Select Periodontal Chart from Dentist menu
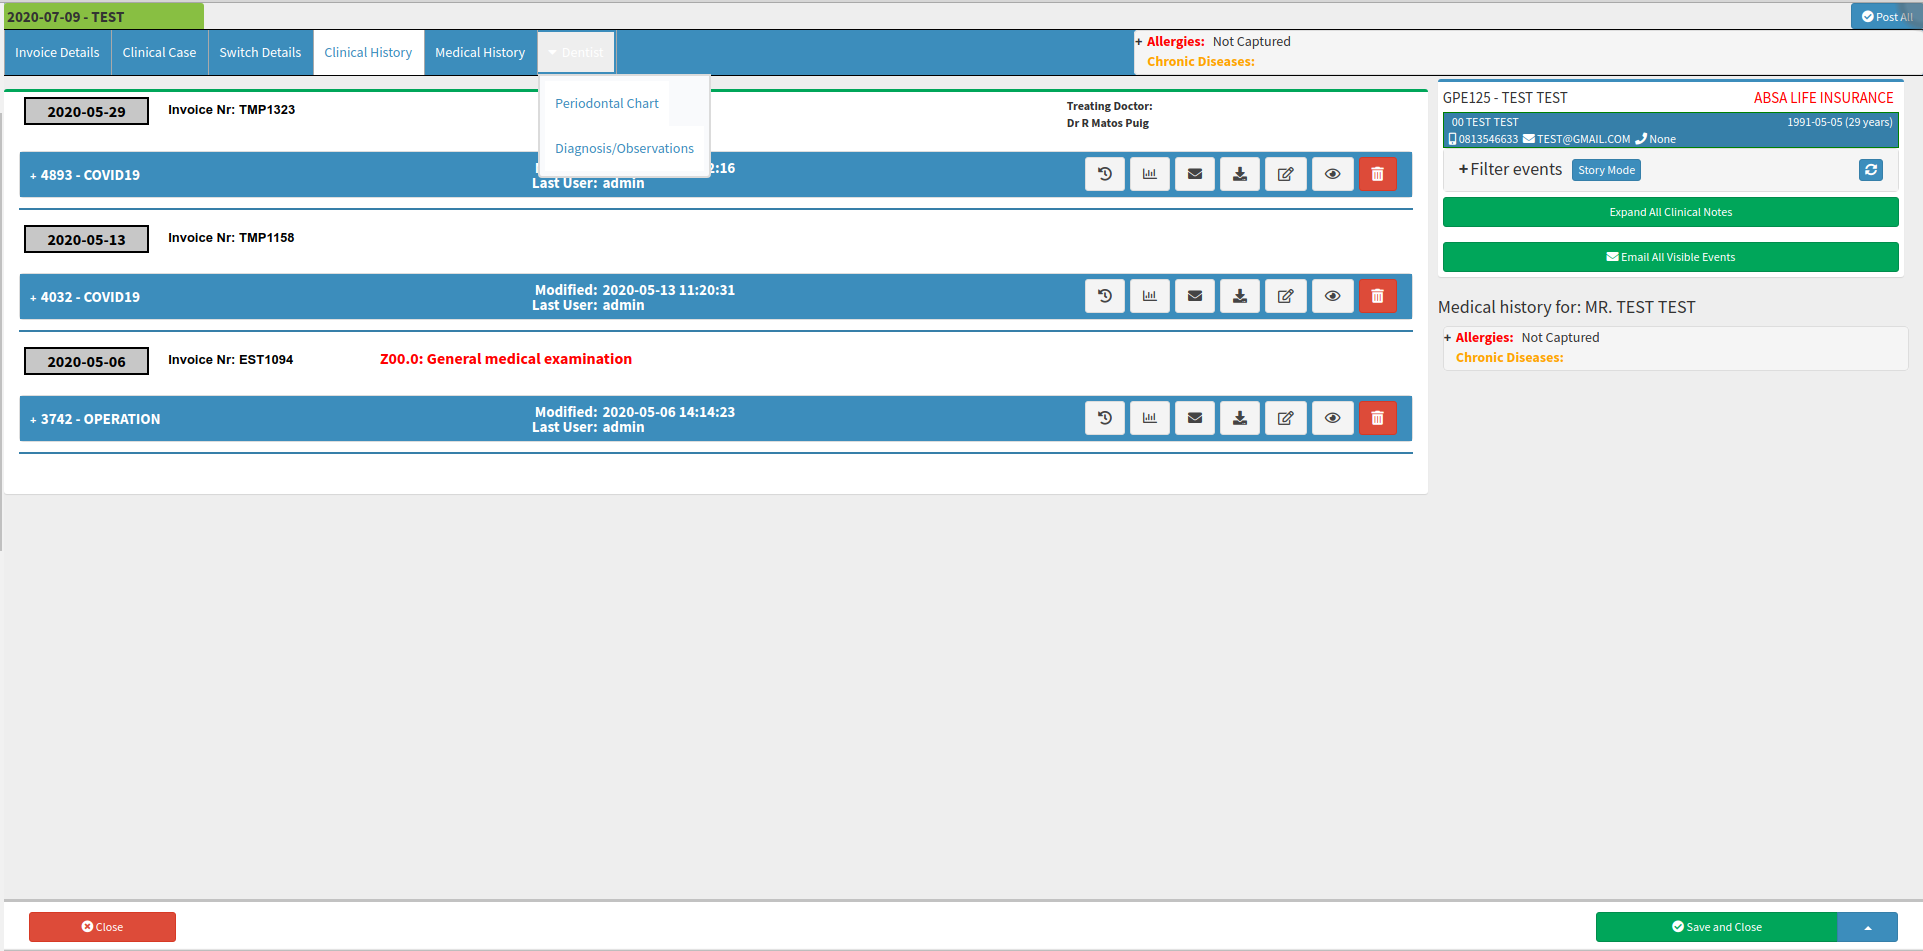Viewport: 1923px width, 951px height. tap(607, 103)
